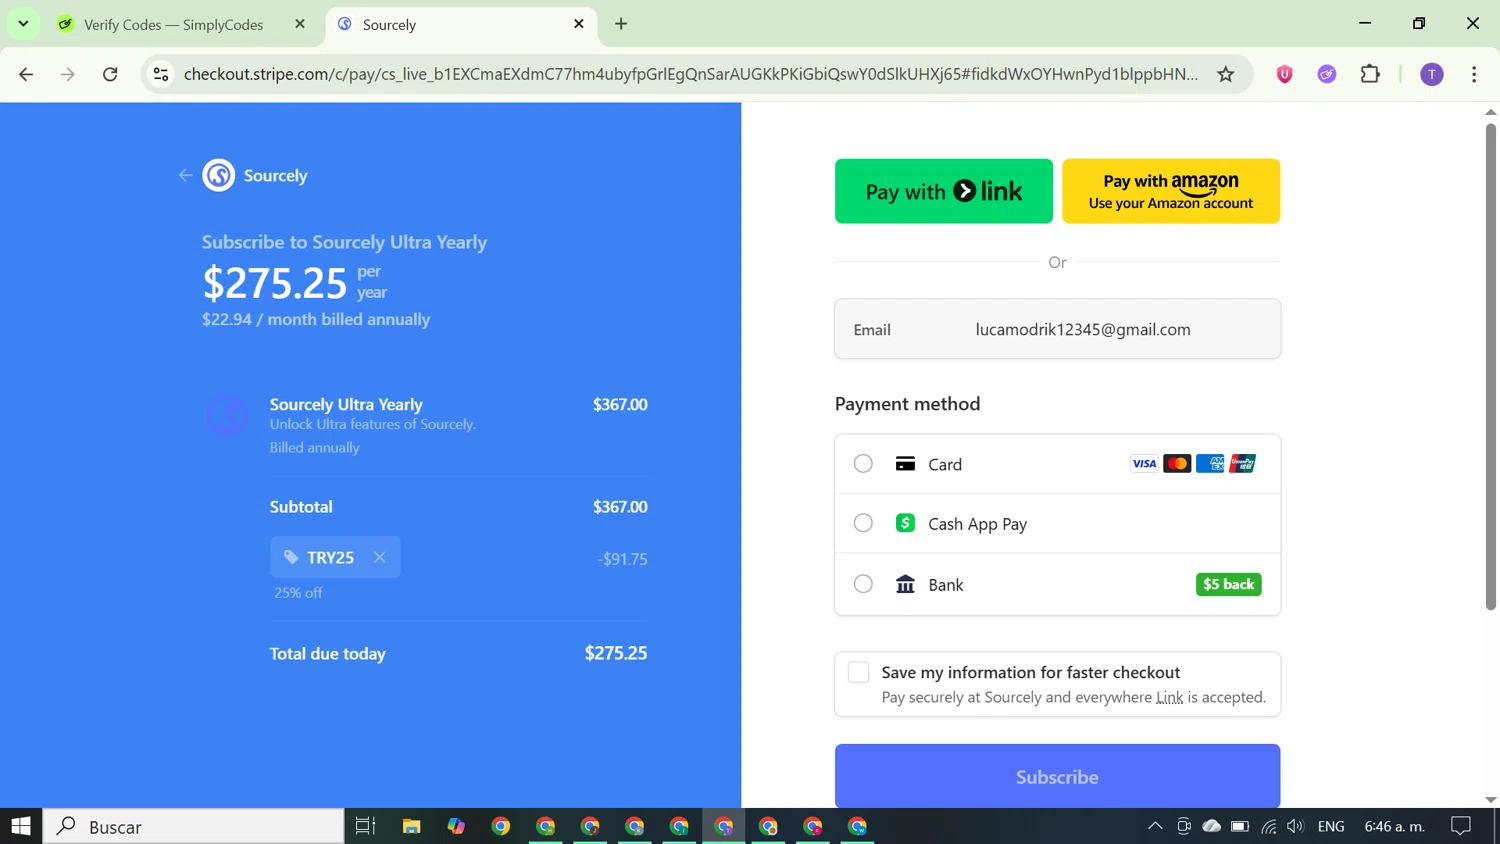Viewport: 1500px width, 844px height.
Task: Open the Chrome profile T avatar
Action: [1432, 74]
